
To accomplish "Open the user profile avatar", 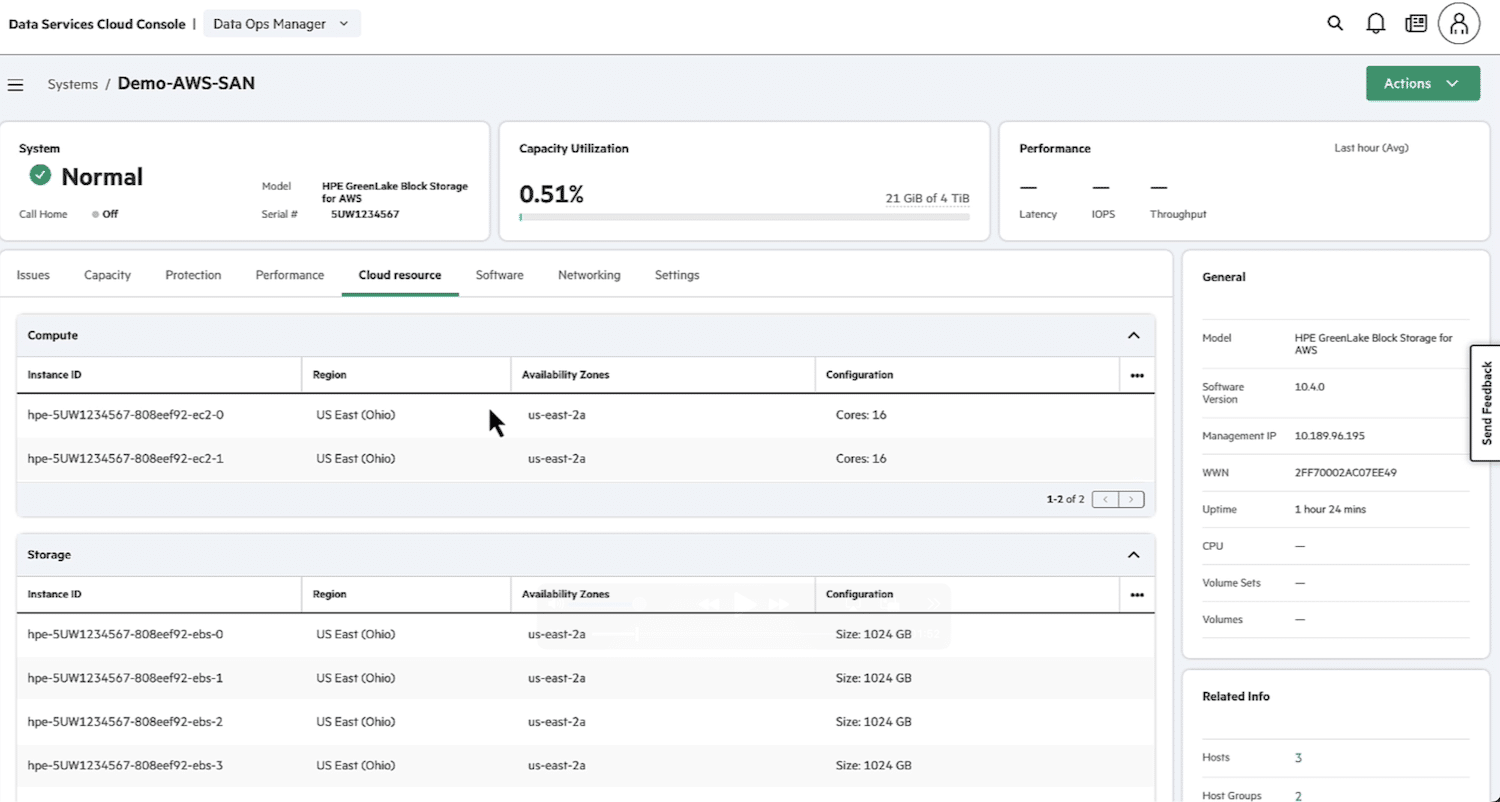I will 1459,23.
